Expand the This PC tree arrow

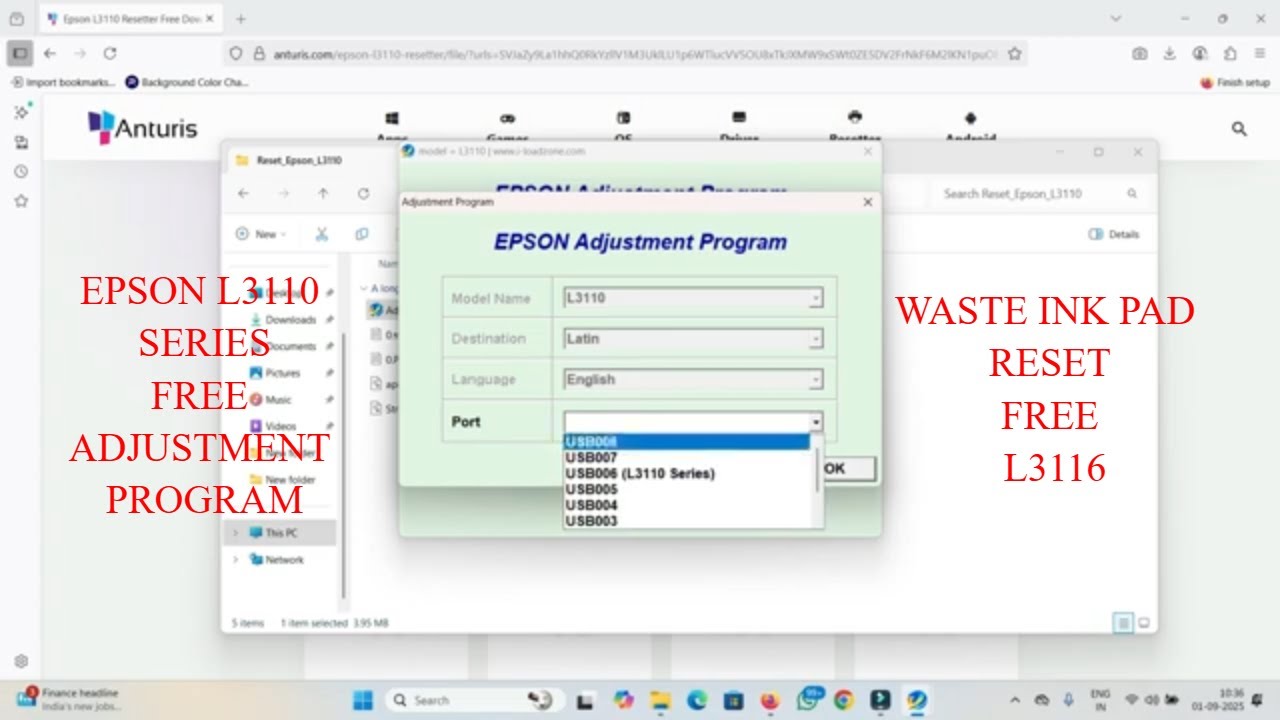236,533
